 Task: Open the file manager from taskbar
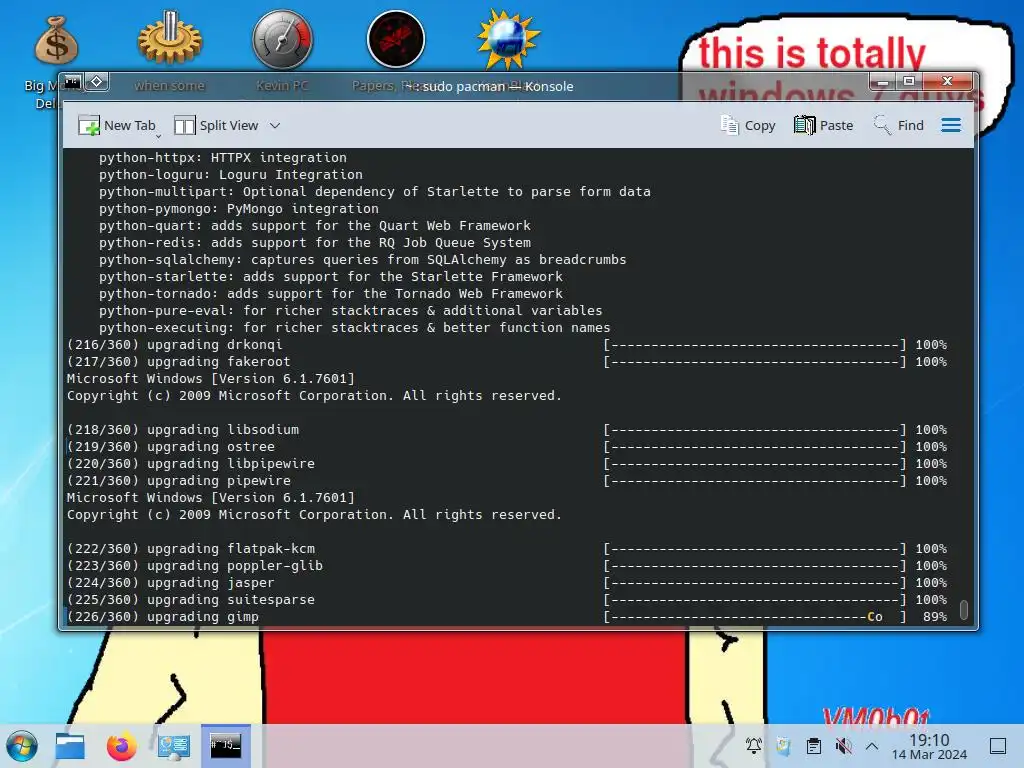pos(70,746)
